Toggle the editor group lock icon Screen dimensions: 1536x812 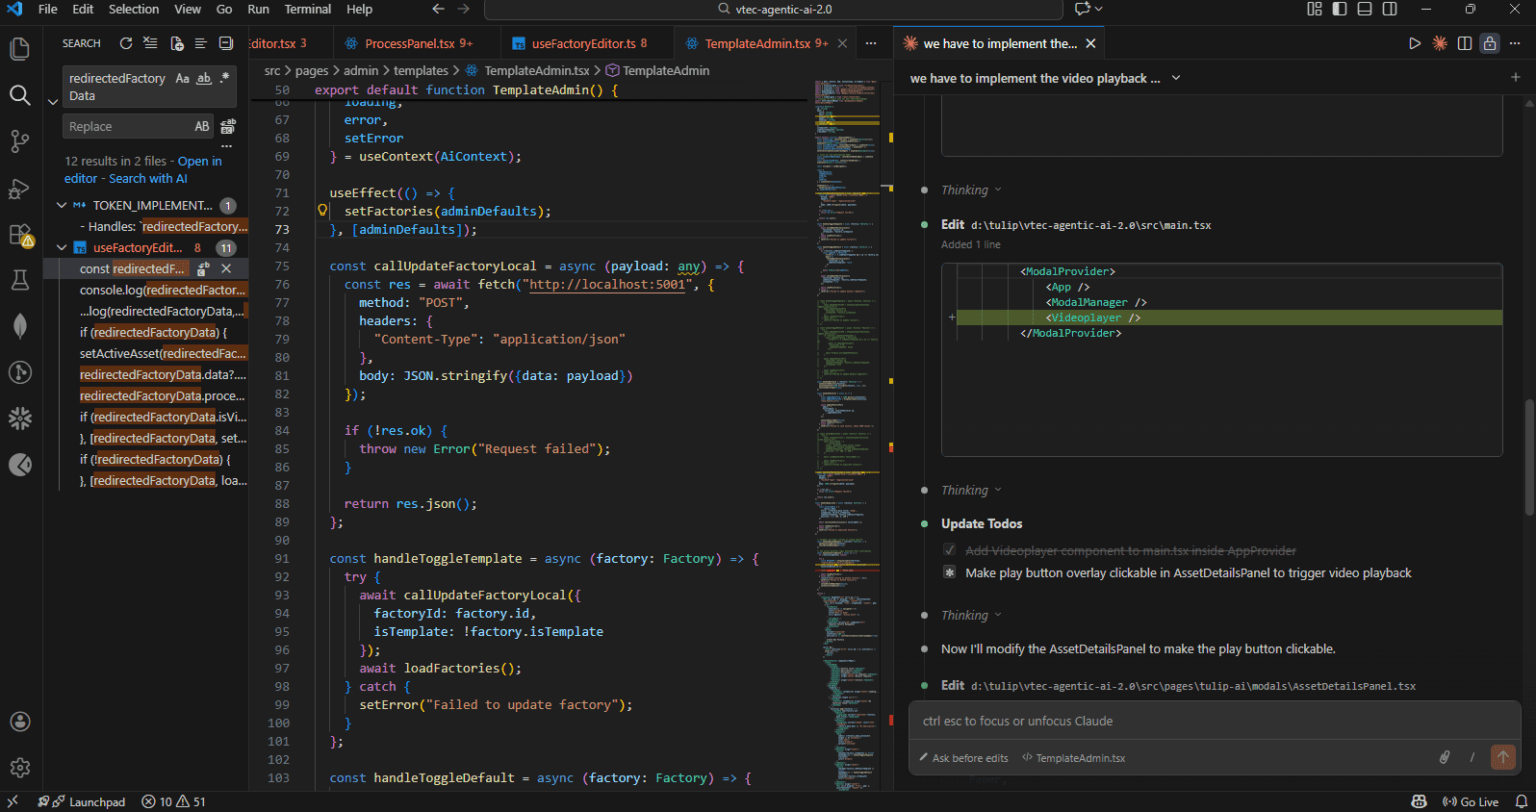pos(1489,43)
